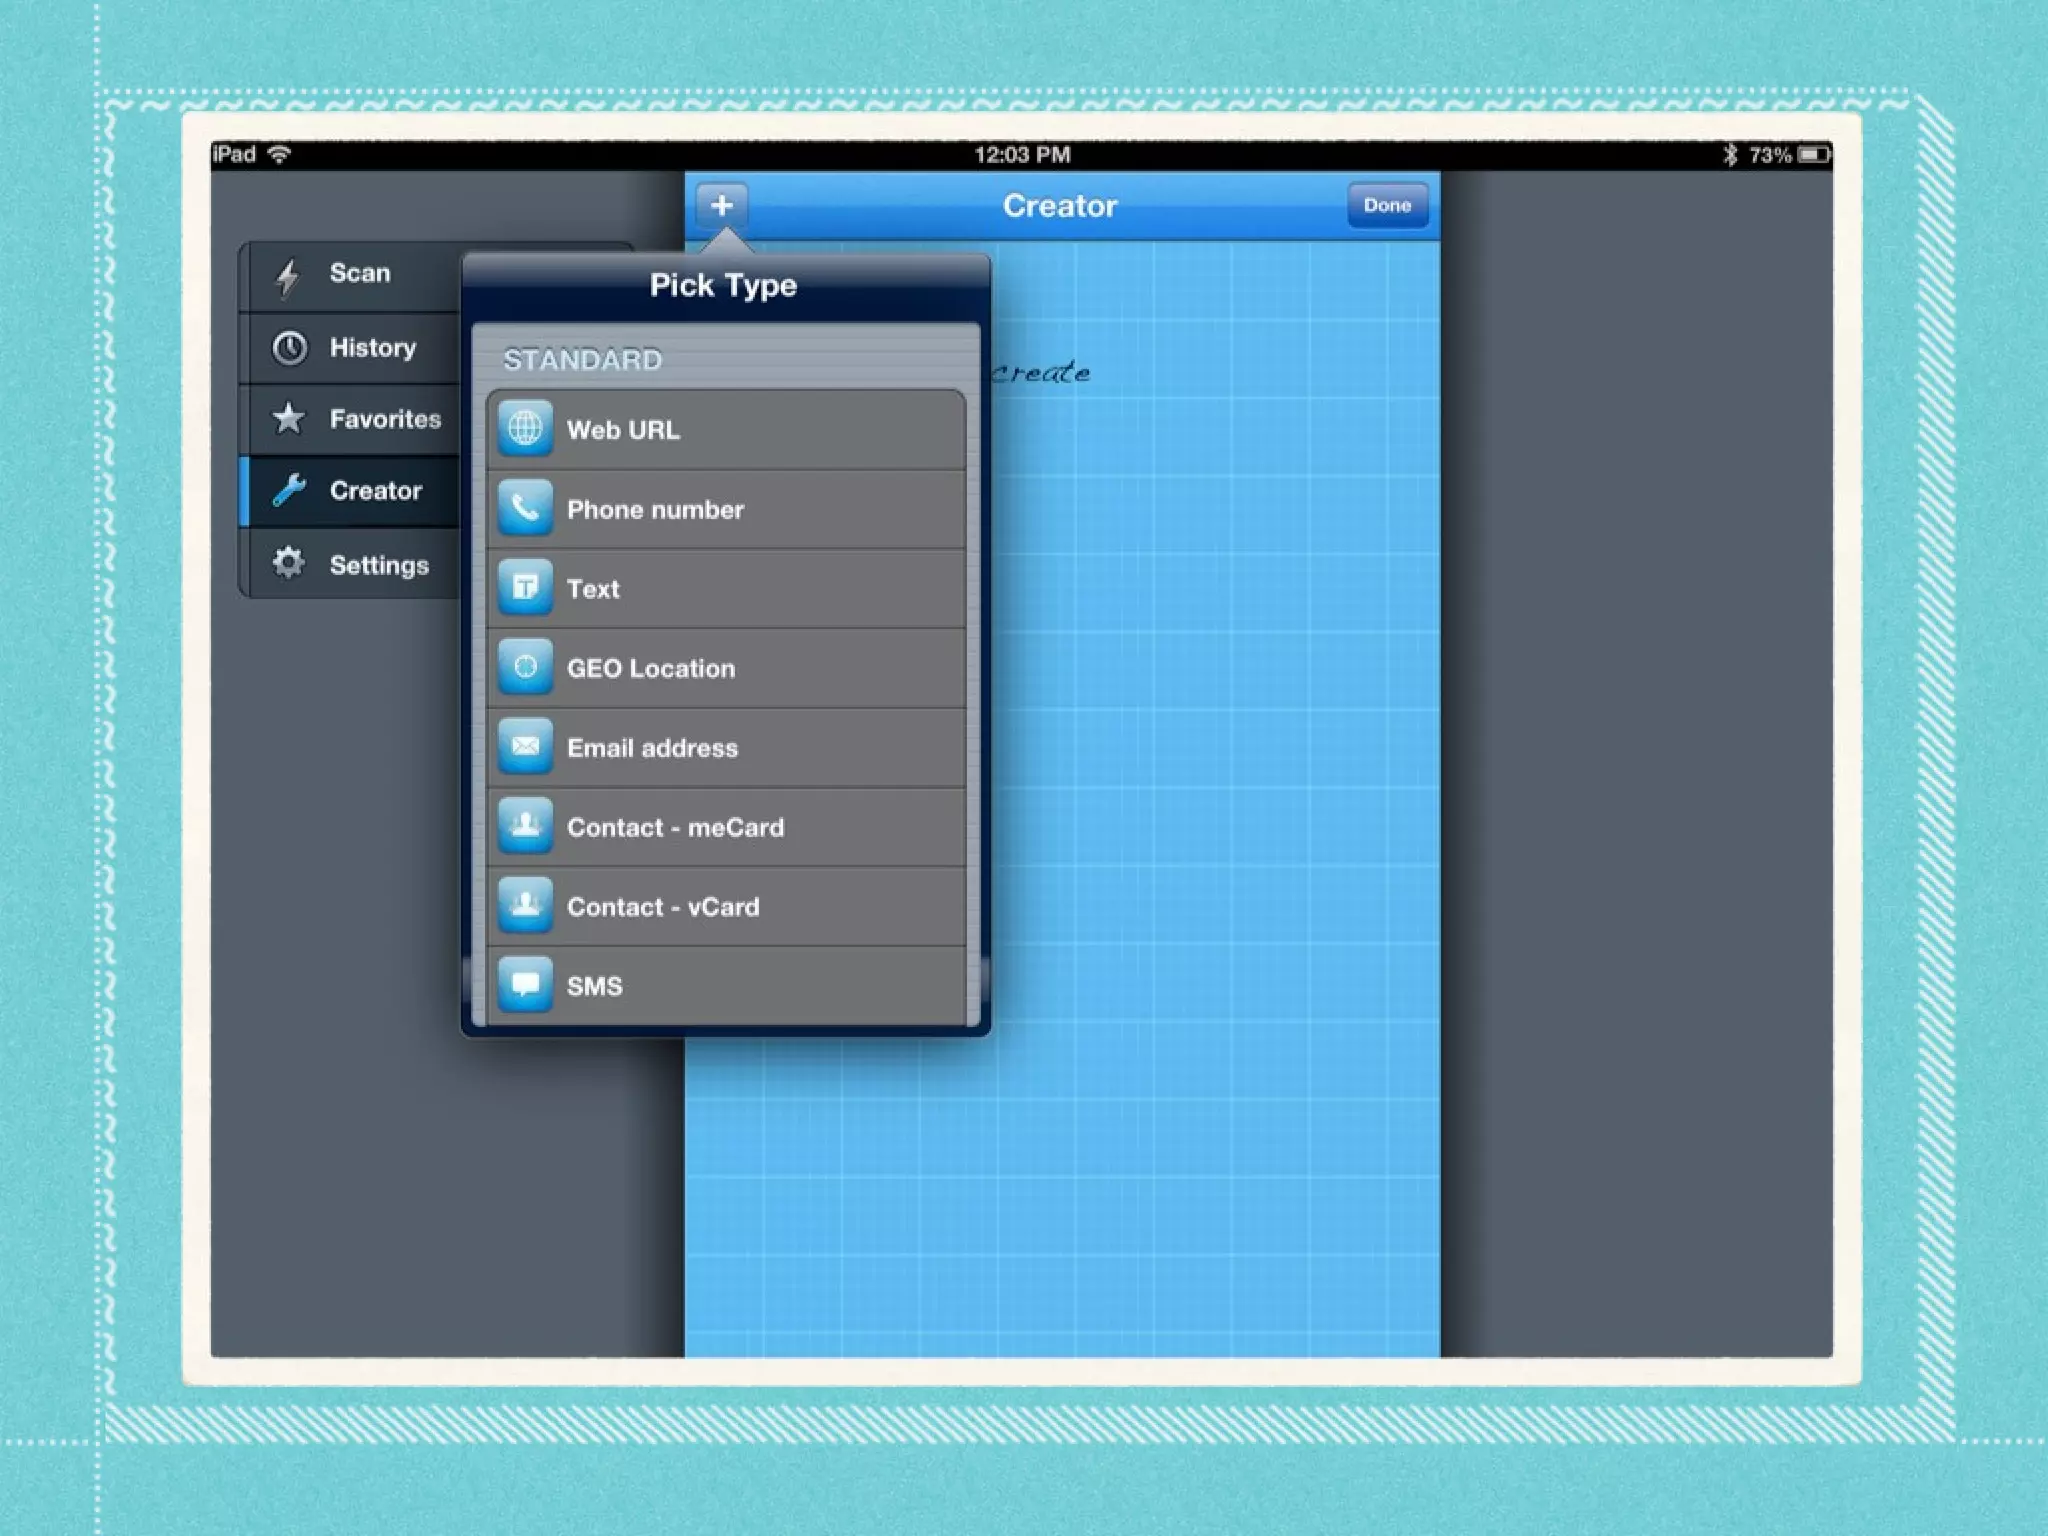Go to Favorites in sidebar
The height and width of the screenshot is (1536, 2048).
pos(384,419)
